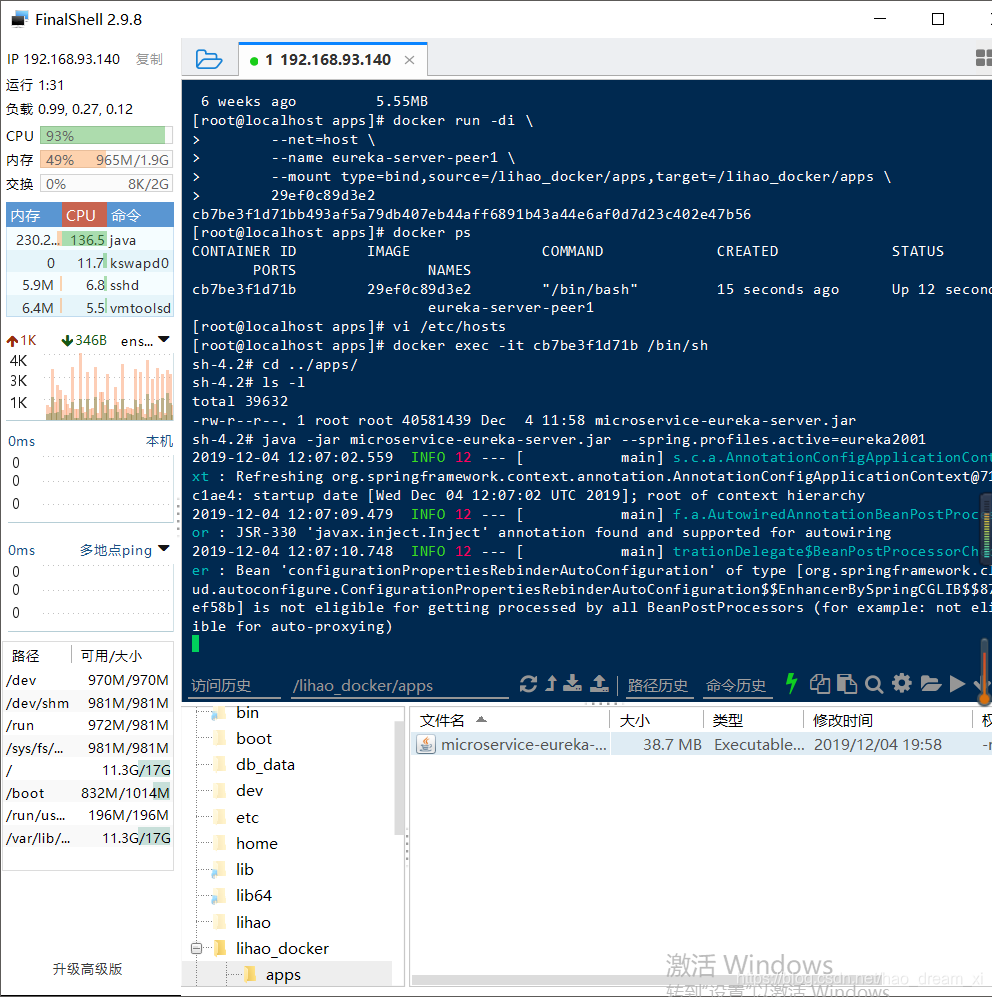Collapse the lihao_docker tree node
This screenshot has width=992, height=997.
tap(196, 948)
